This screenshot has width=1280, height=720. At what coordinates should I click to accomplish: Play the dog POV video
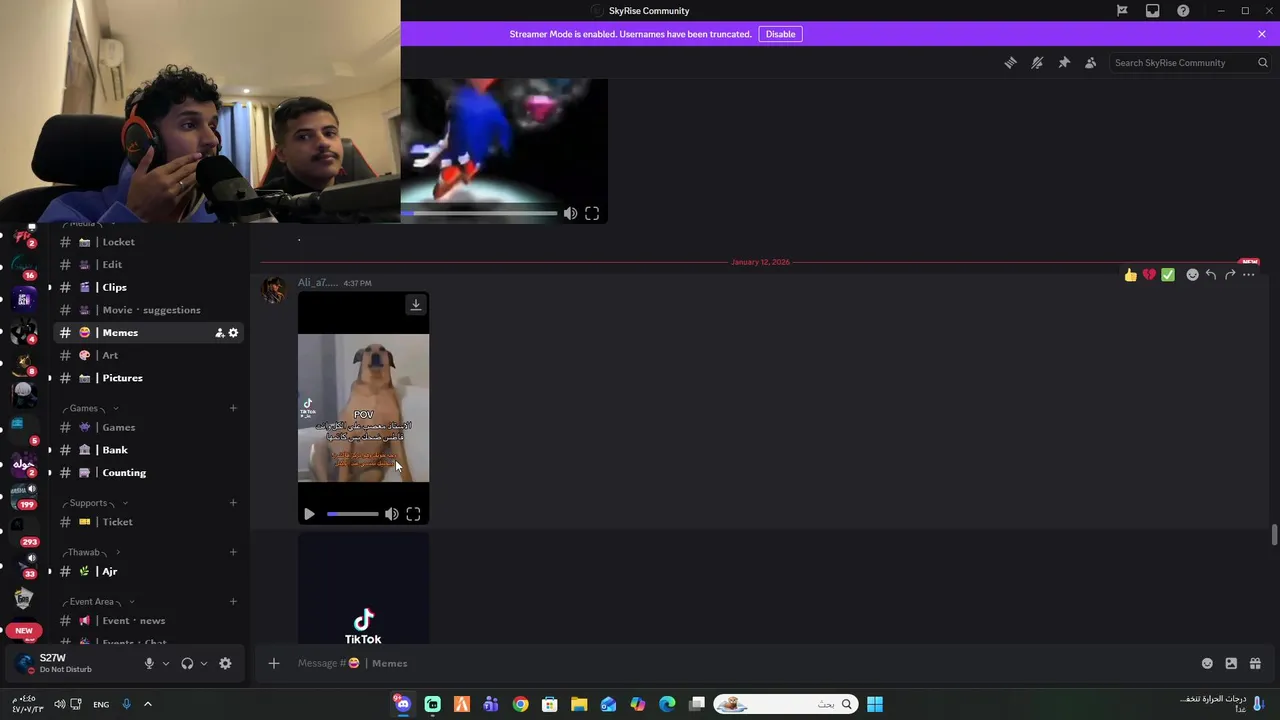[309, 514]
